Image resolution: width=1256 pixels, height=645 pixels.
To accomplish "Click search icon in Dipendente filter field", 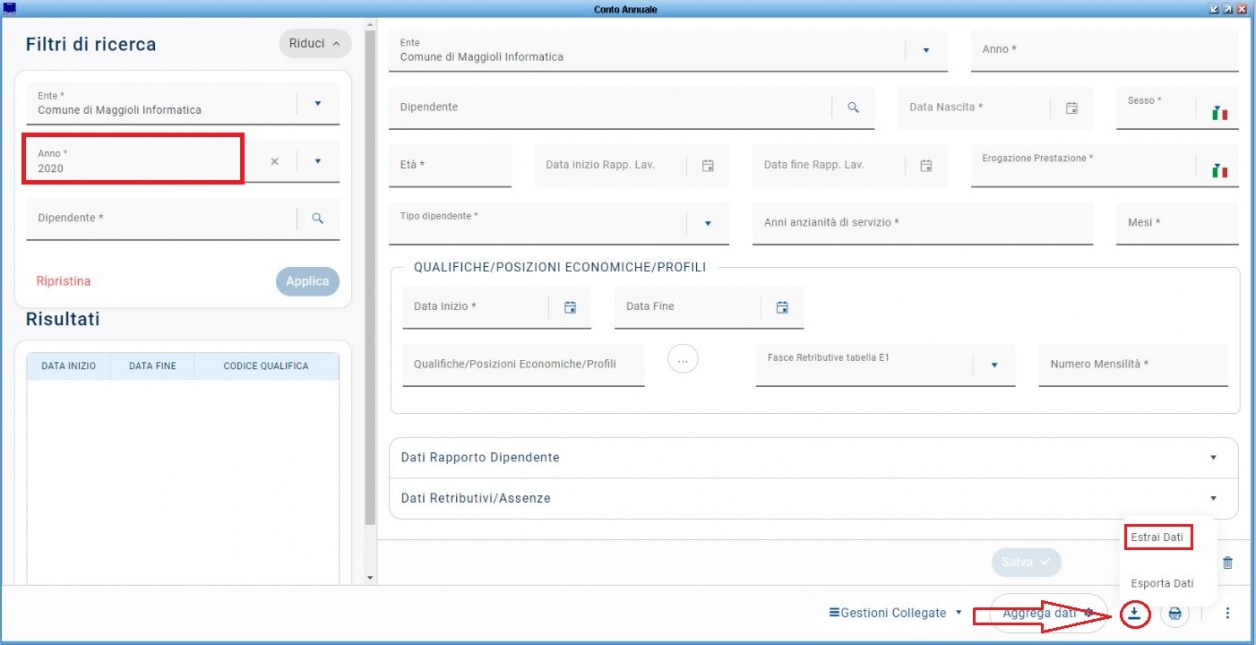I will [318, 218].
